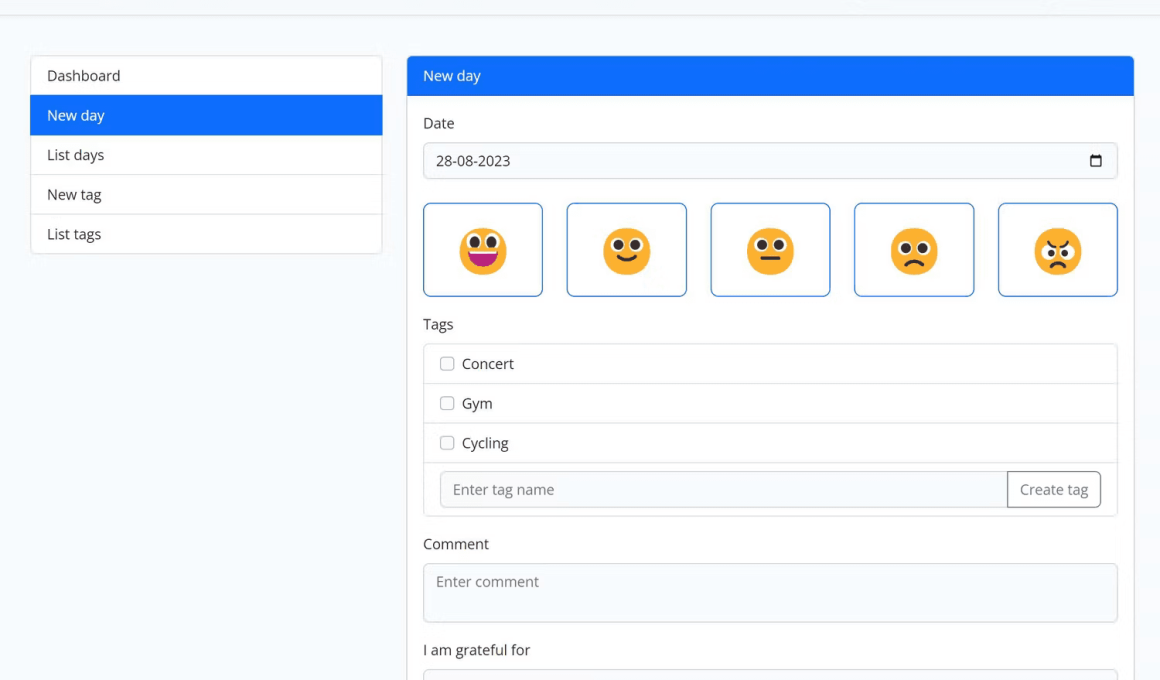Choose the slightly smiling mood emoji
Viewport: 1160px width, 680px height.
(x=627, y=250)
